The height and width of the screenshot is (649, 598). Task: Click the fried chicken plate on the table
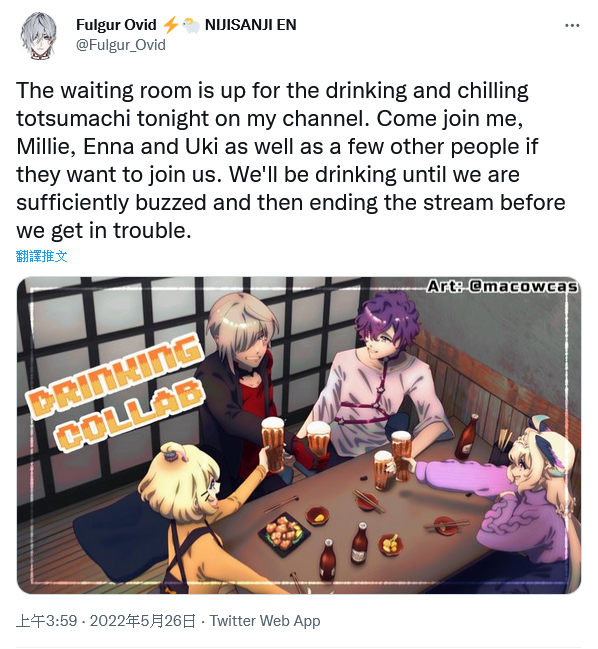pyautogui.click(x=284, y=534)
